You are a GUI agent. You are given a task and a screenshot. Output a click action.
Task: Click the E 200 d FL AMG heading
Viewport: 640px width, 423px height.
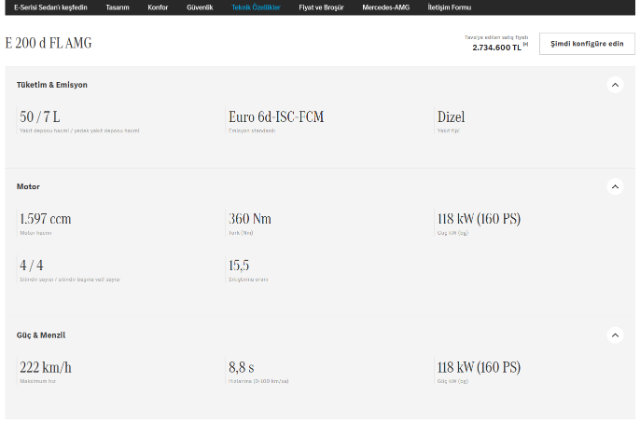click(48, 43)
